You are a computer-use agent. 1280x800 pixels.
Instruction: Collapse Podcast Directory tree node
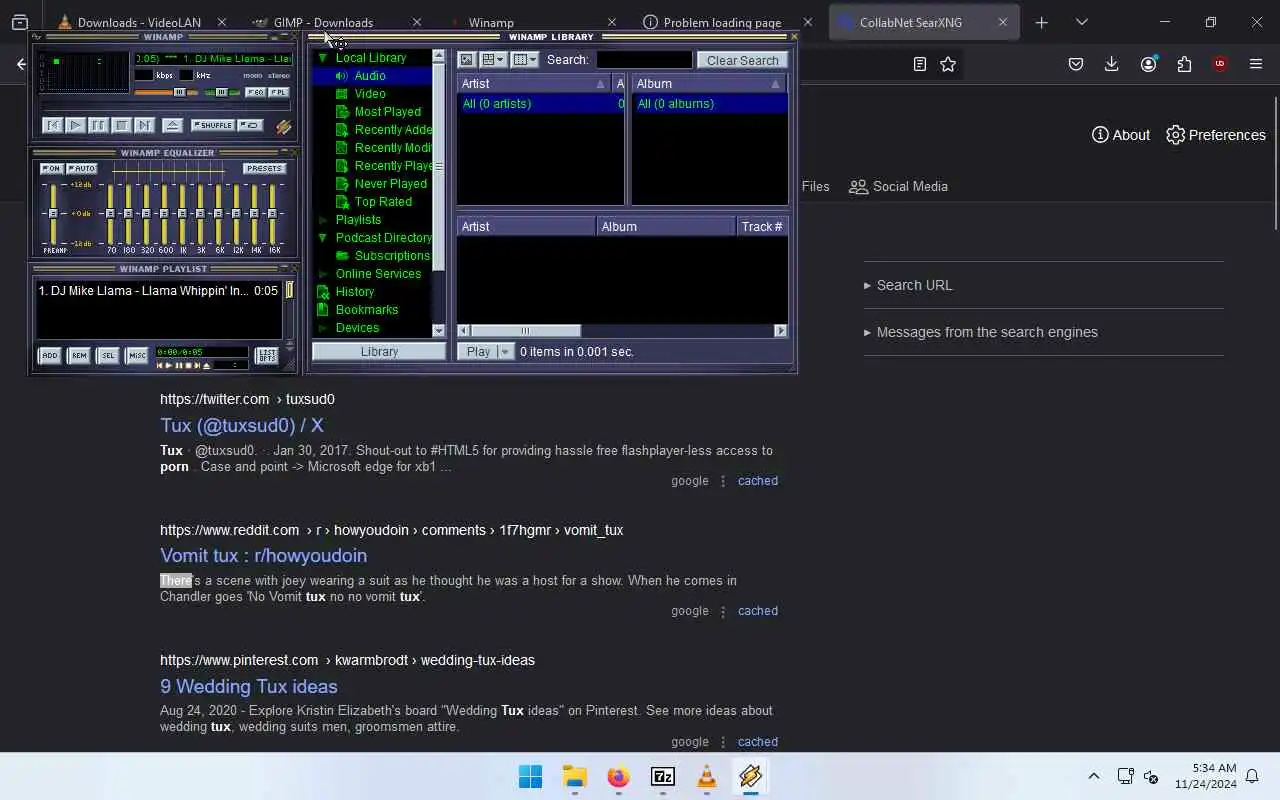click(x=323, y=238)
